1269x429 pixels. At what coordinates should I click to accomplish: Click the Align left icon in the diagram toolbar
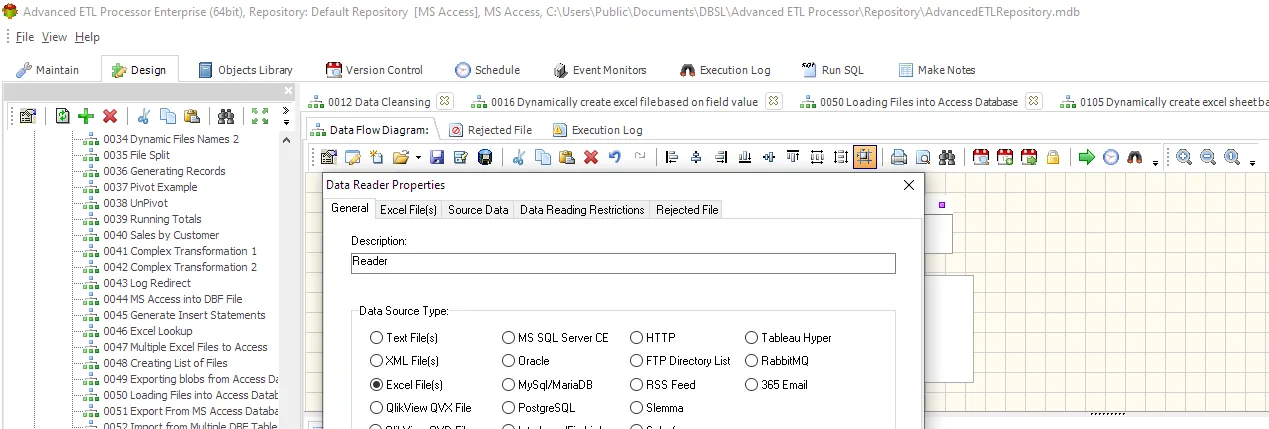click(672, 157)
